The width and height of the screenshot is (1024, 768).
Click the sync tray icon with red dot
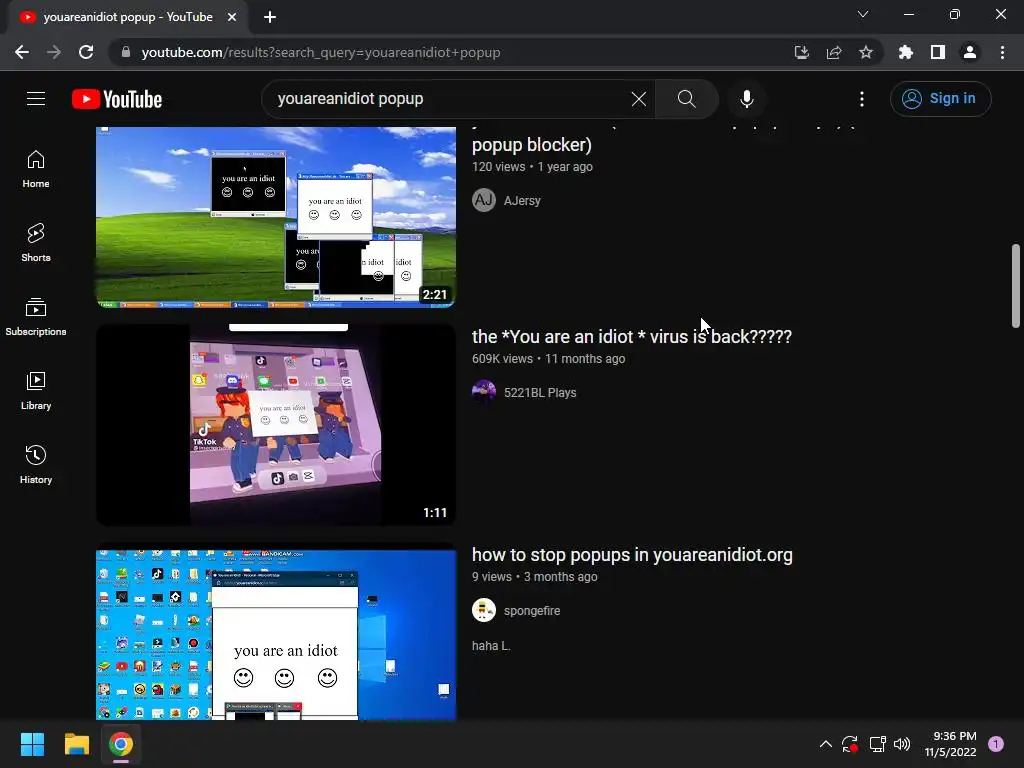[x=850, y=744]
